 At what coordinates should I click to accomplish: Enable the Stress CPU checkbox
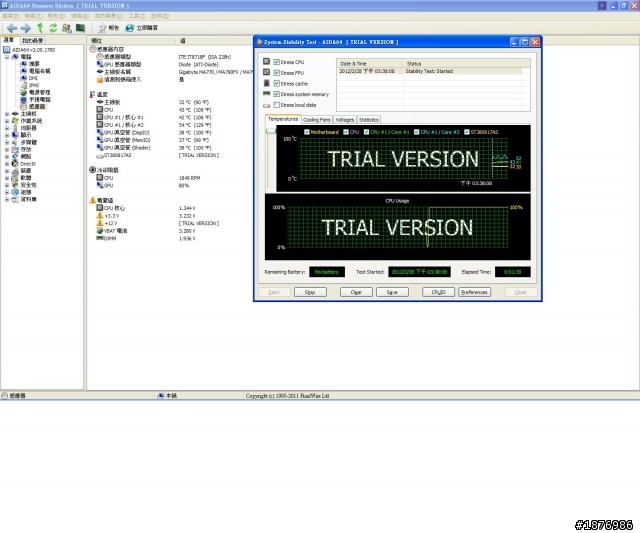pyautogui.click(x=276, y=62)
